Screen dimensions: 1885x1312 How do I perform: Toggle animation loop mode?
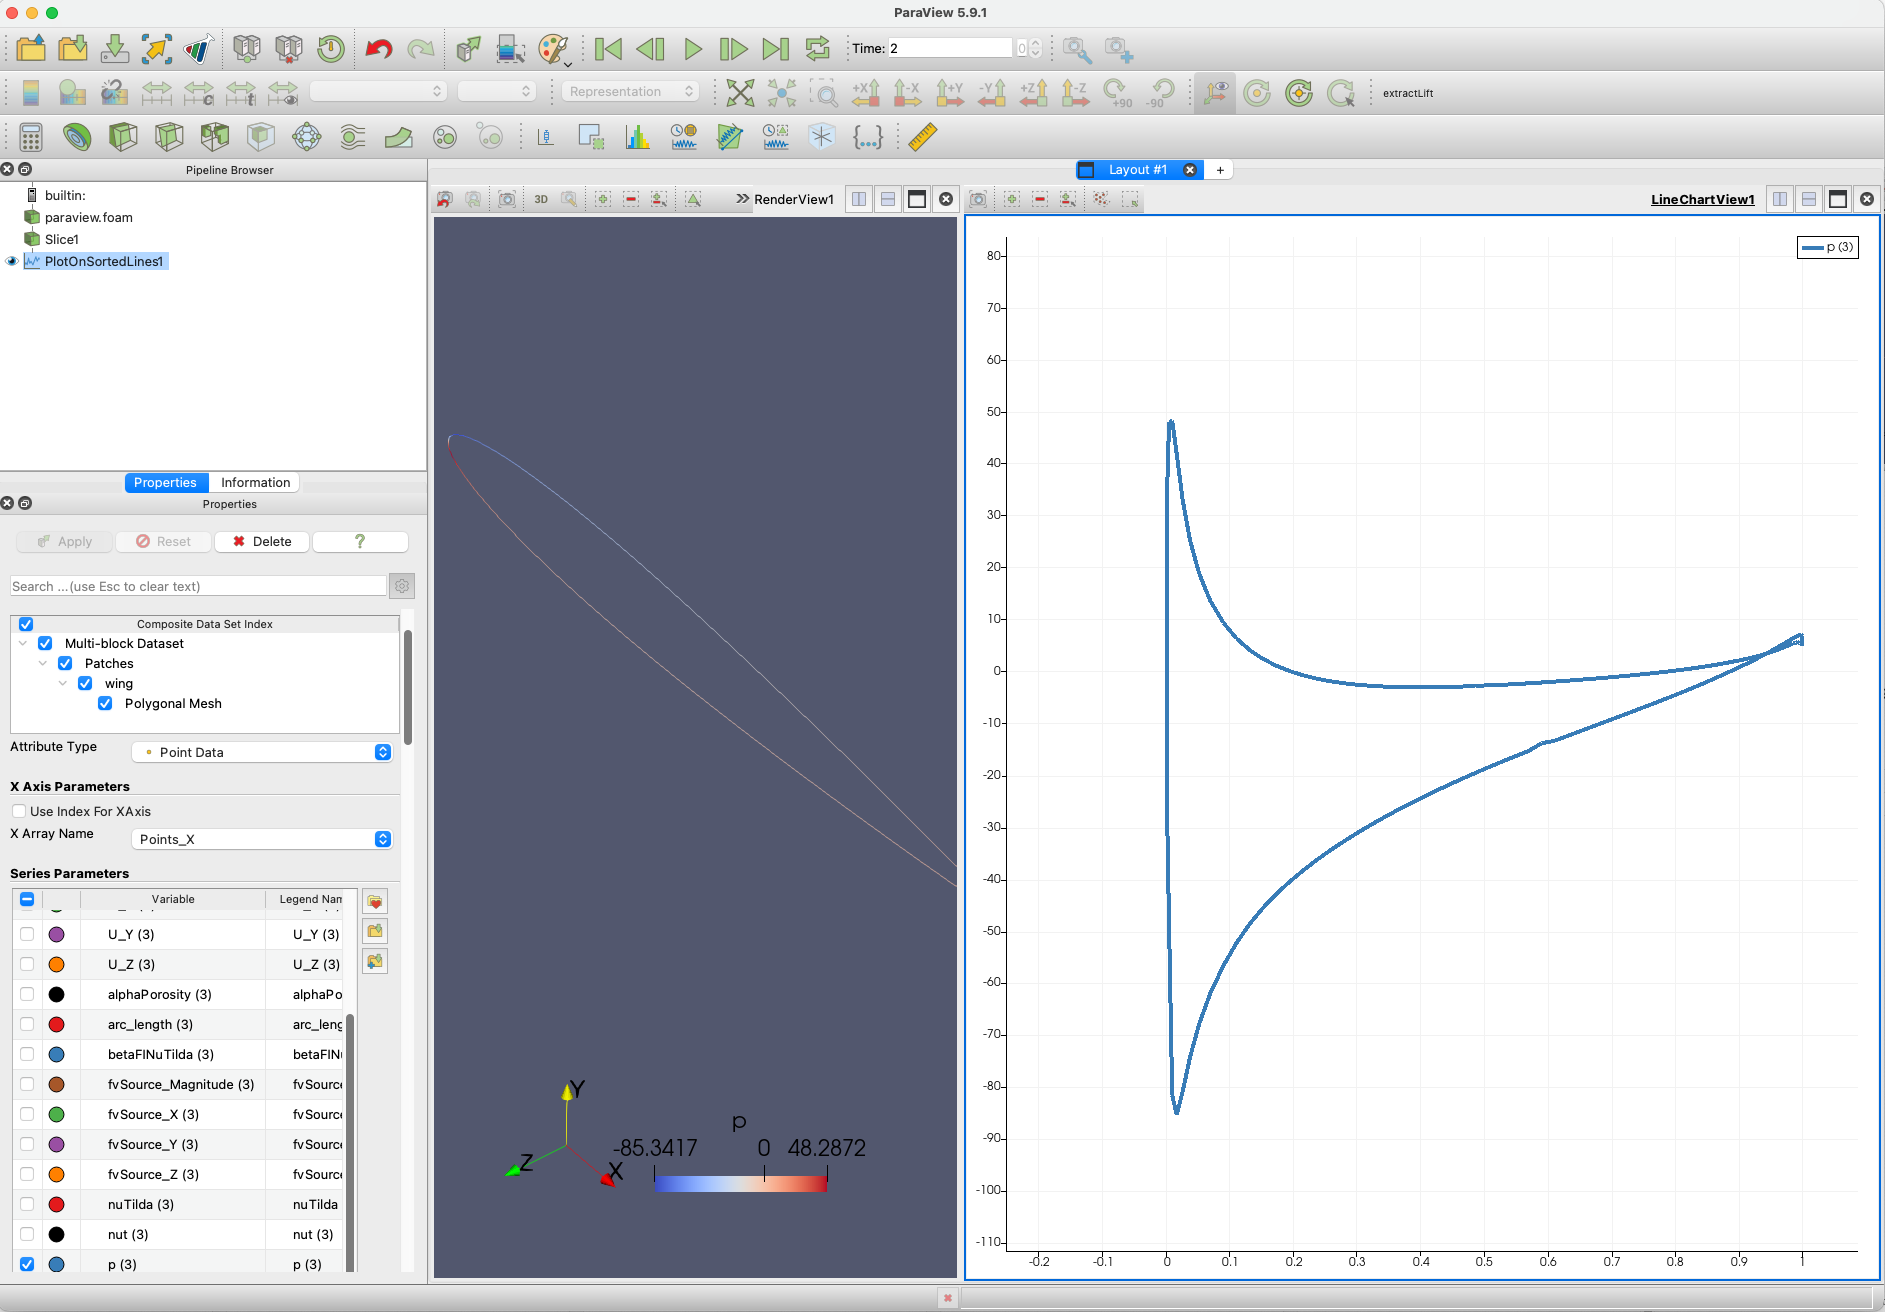(x=817, y=48)
